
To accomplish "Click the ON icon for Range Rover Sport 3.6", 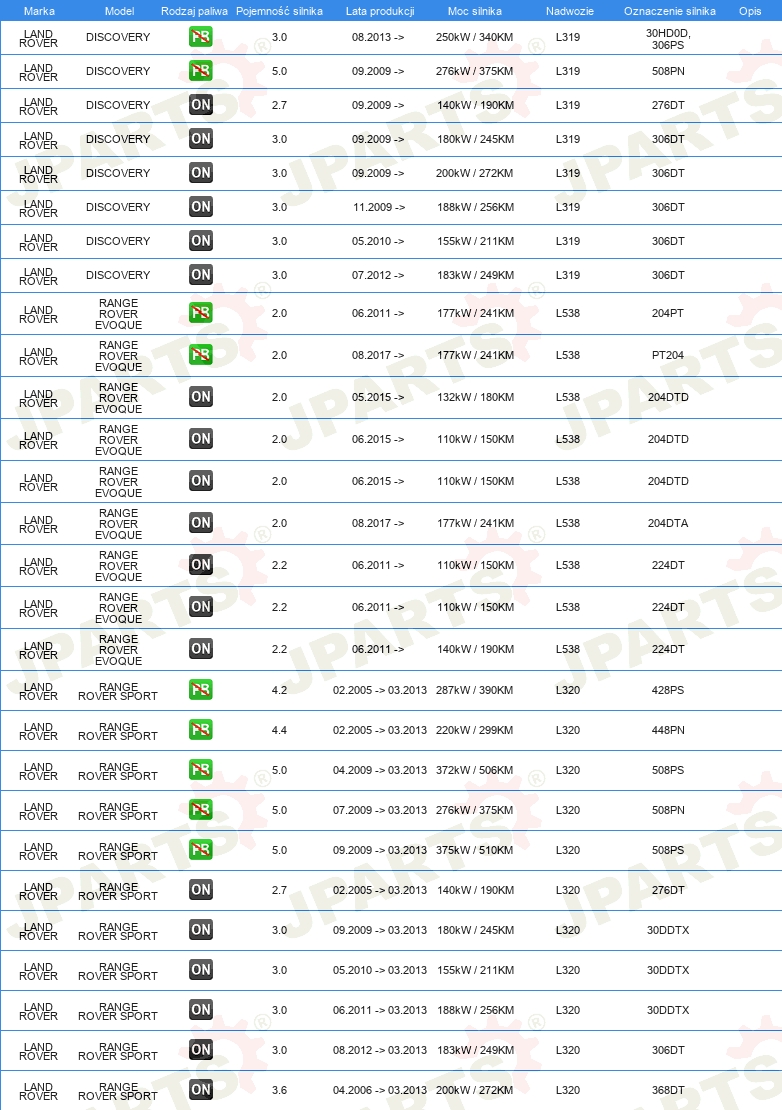I will 201,1090.
